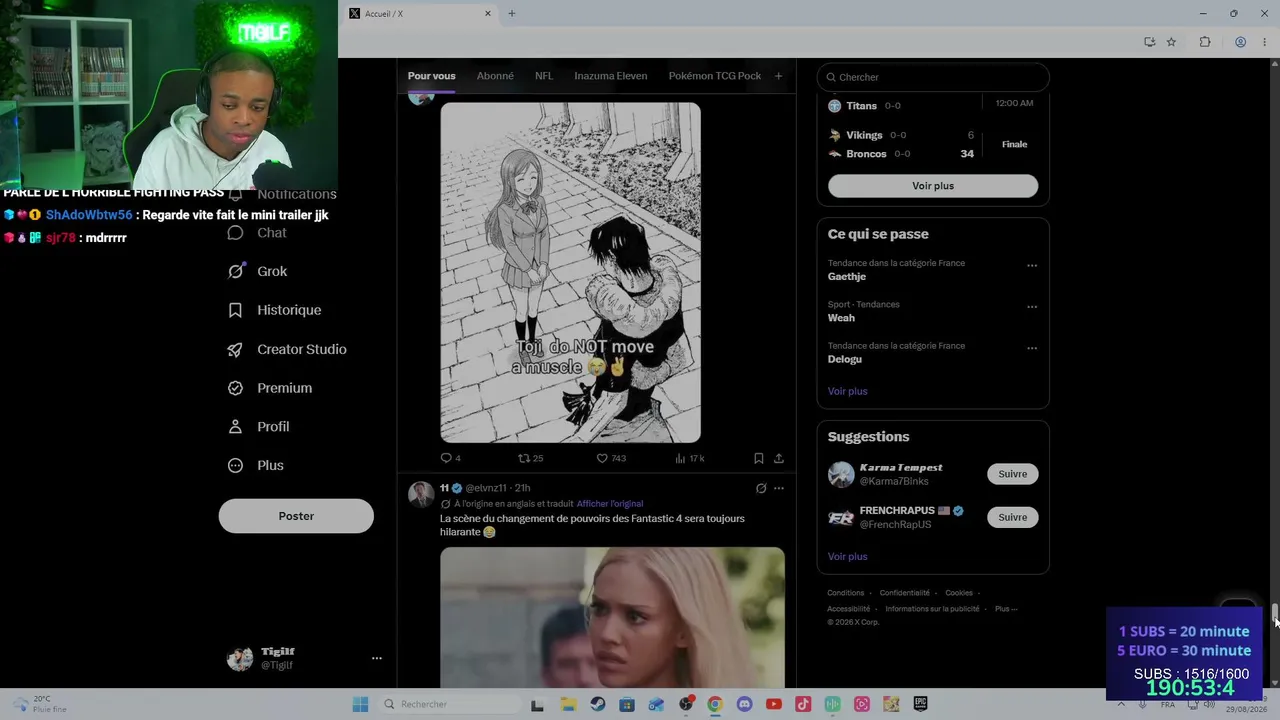1280x720 pixels.
Task: Open the Delogu trend
Action: click(845, 359)
